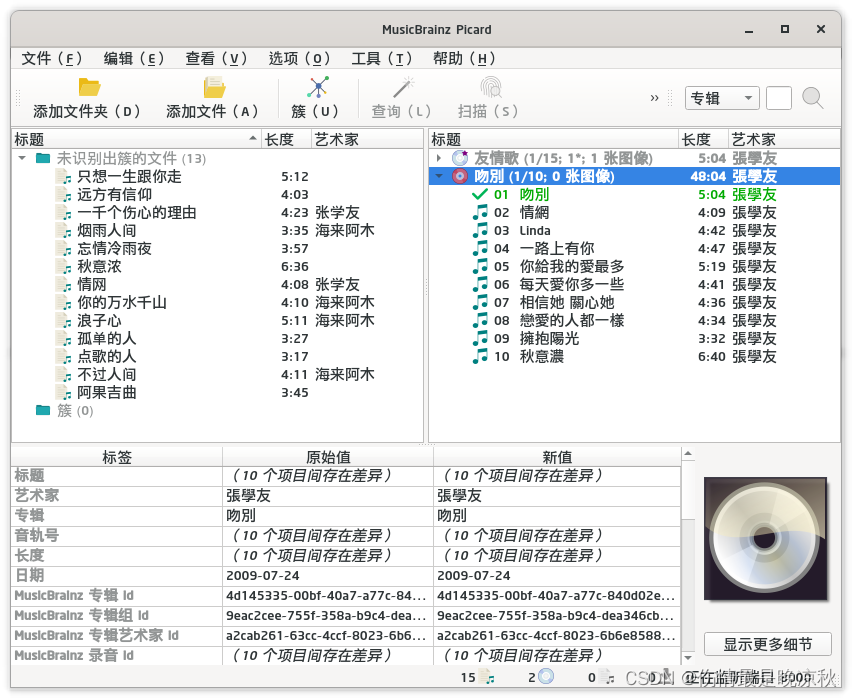This screenshot has width=852, height=698.
Task: Click the magnifier search icon in toolbar
Action: coord(812,98)
